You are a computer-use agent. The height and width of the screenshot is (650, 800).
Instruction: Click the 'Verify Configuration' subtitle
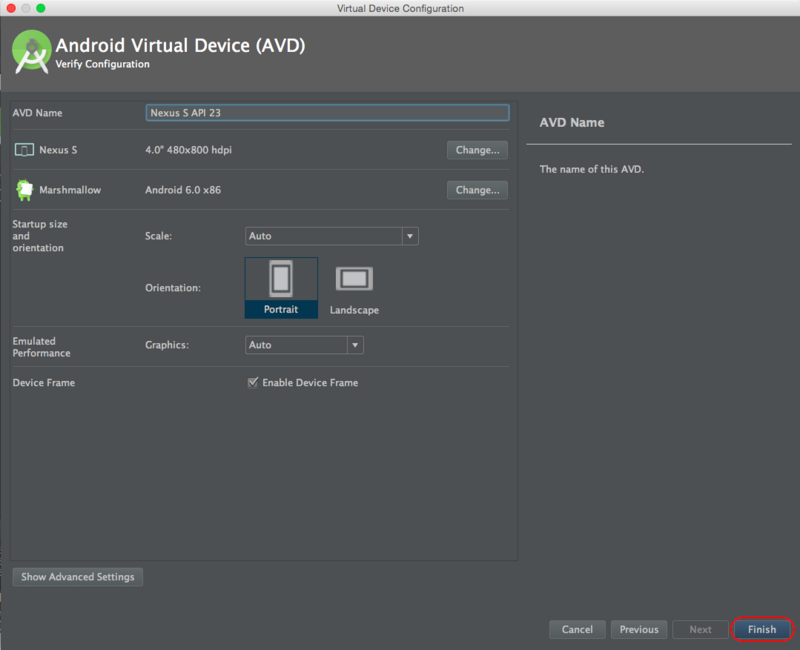pos(103,64)
